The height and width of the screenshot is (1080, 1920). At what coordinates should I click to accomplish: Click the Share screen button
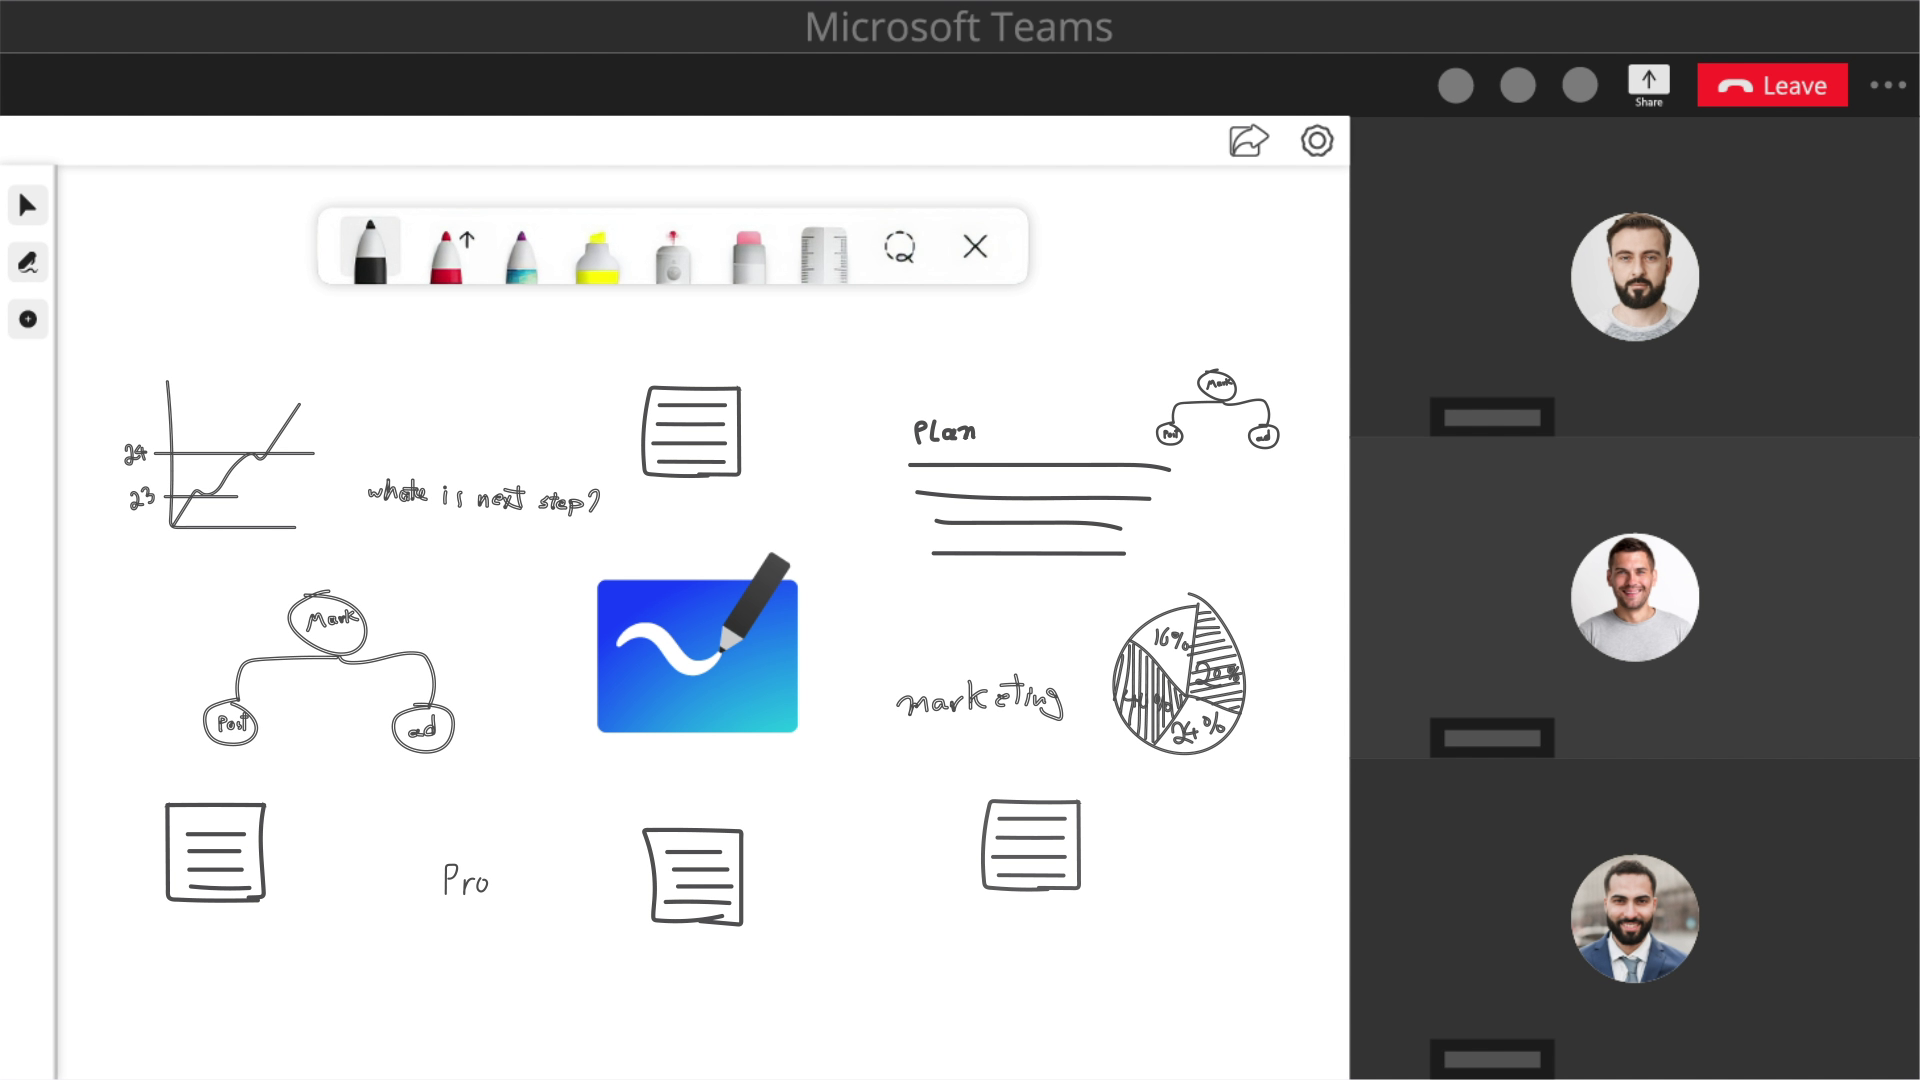[1649, 85]
